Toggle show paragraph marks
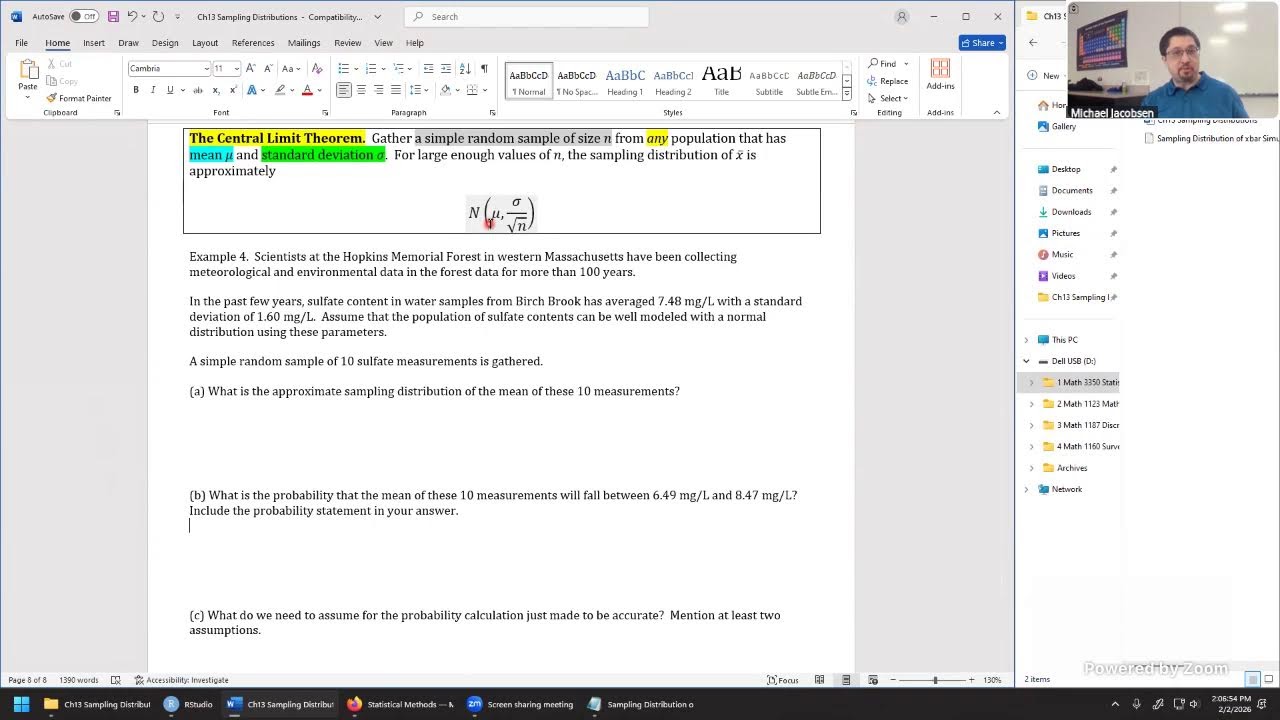This screenshot has width=1280, height=720. click(x=484, y=68)
